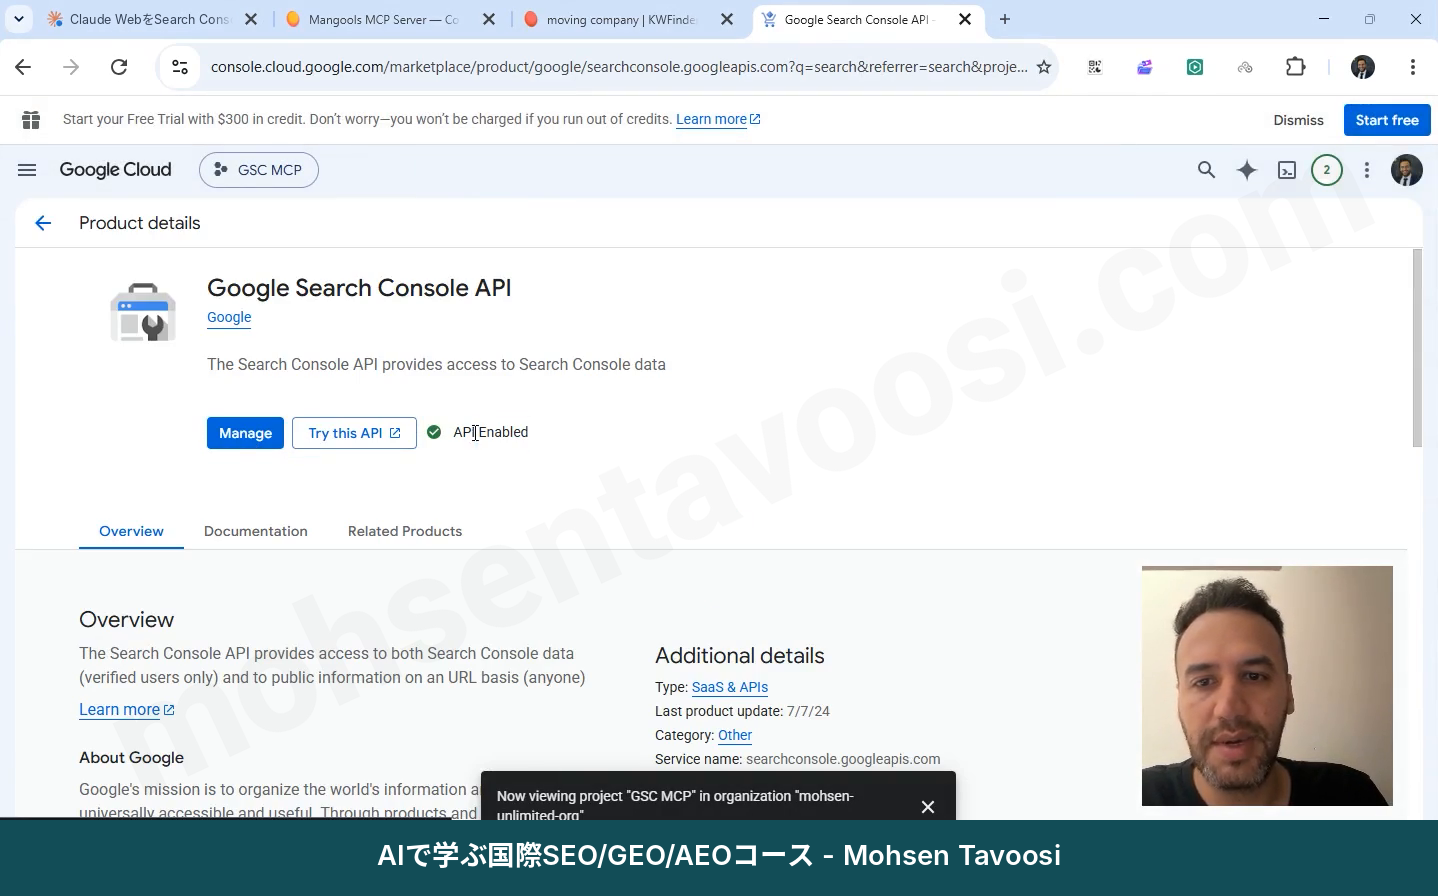The height and width of the screenshot is (896, 1438).
Task: Open Gemini AI assistant sparkle icon
Action: tap(1247, 170)
